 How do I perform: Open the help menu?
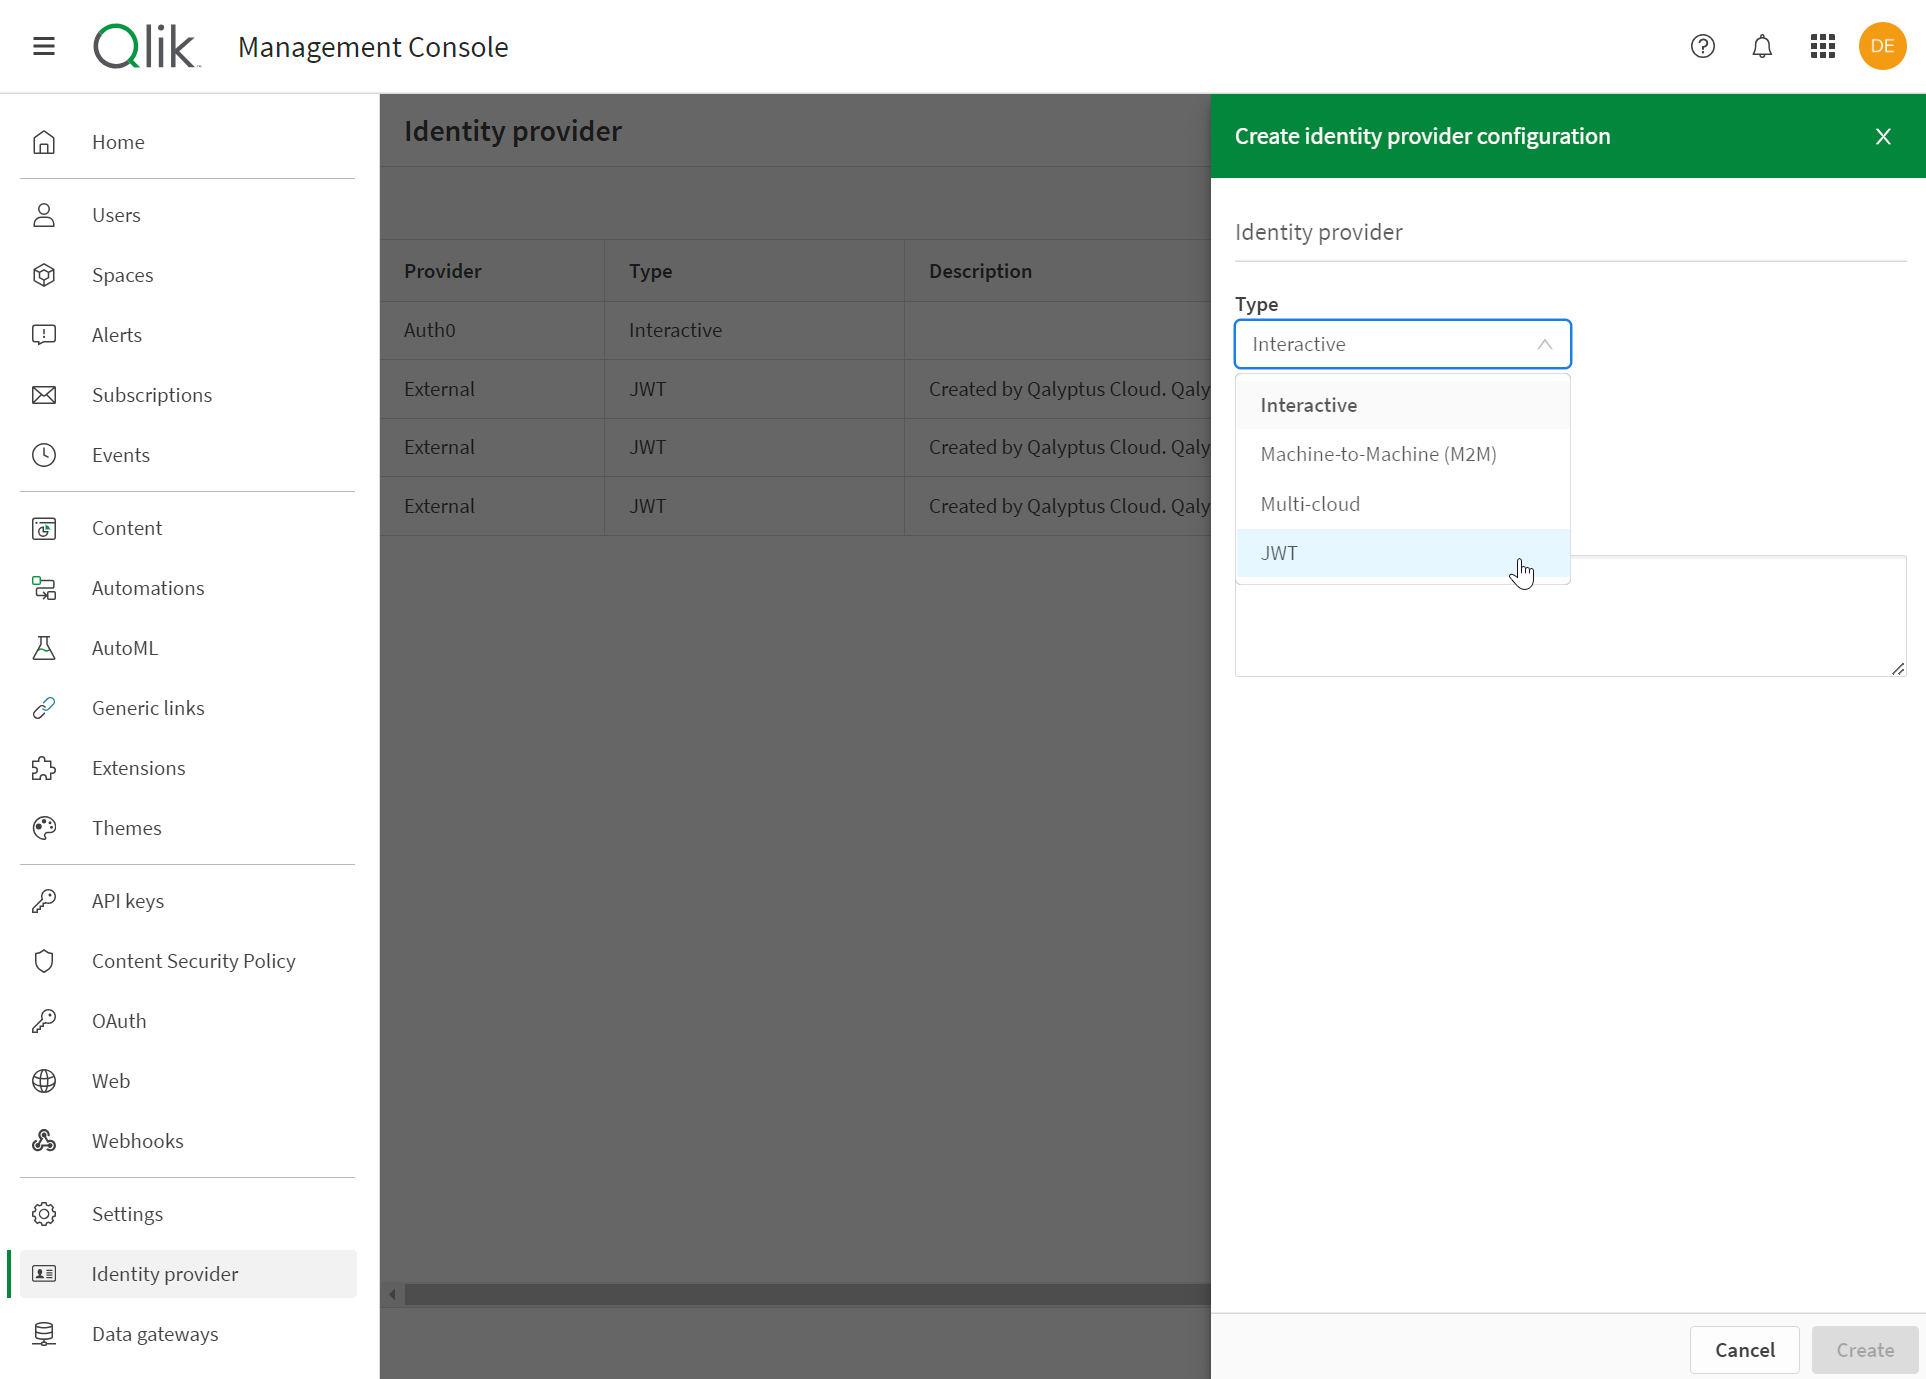[x=1702, y=46]
